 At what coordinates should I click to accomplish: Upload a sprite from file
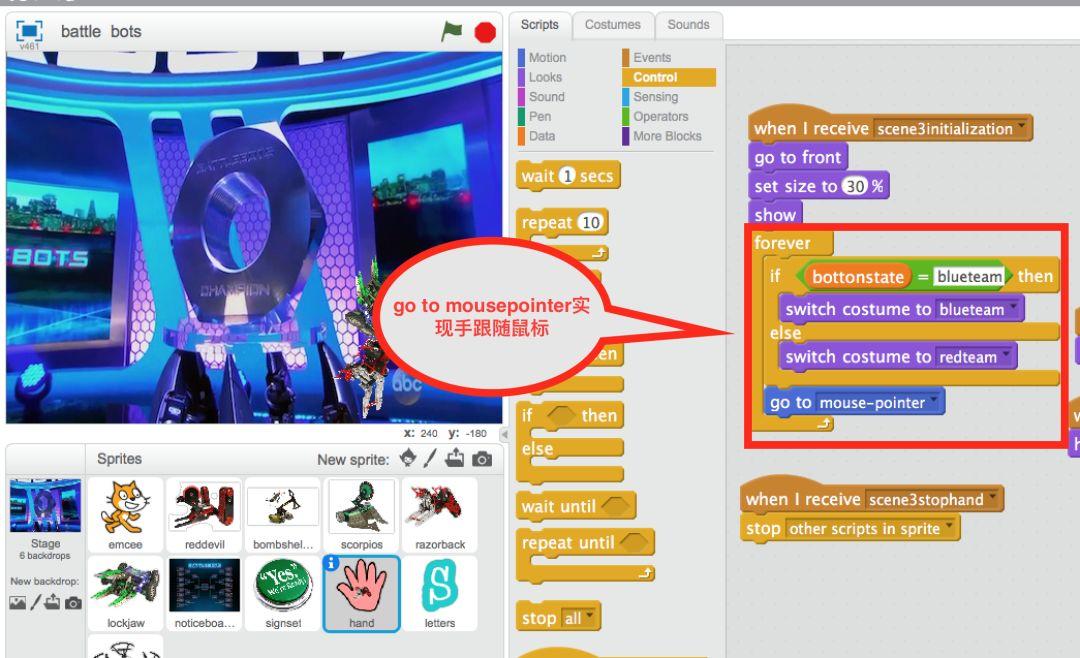pyautogui.click(x=455, y=458)
